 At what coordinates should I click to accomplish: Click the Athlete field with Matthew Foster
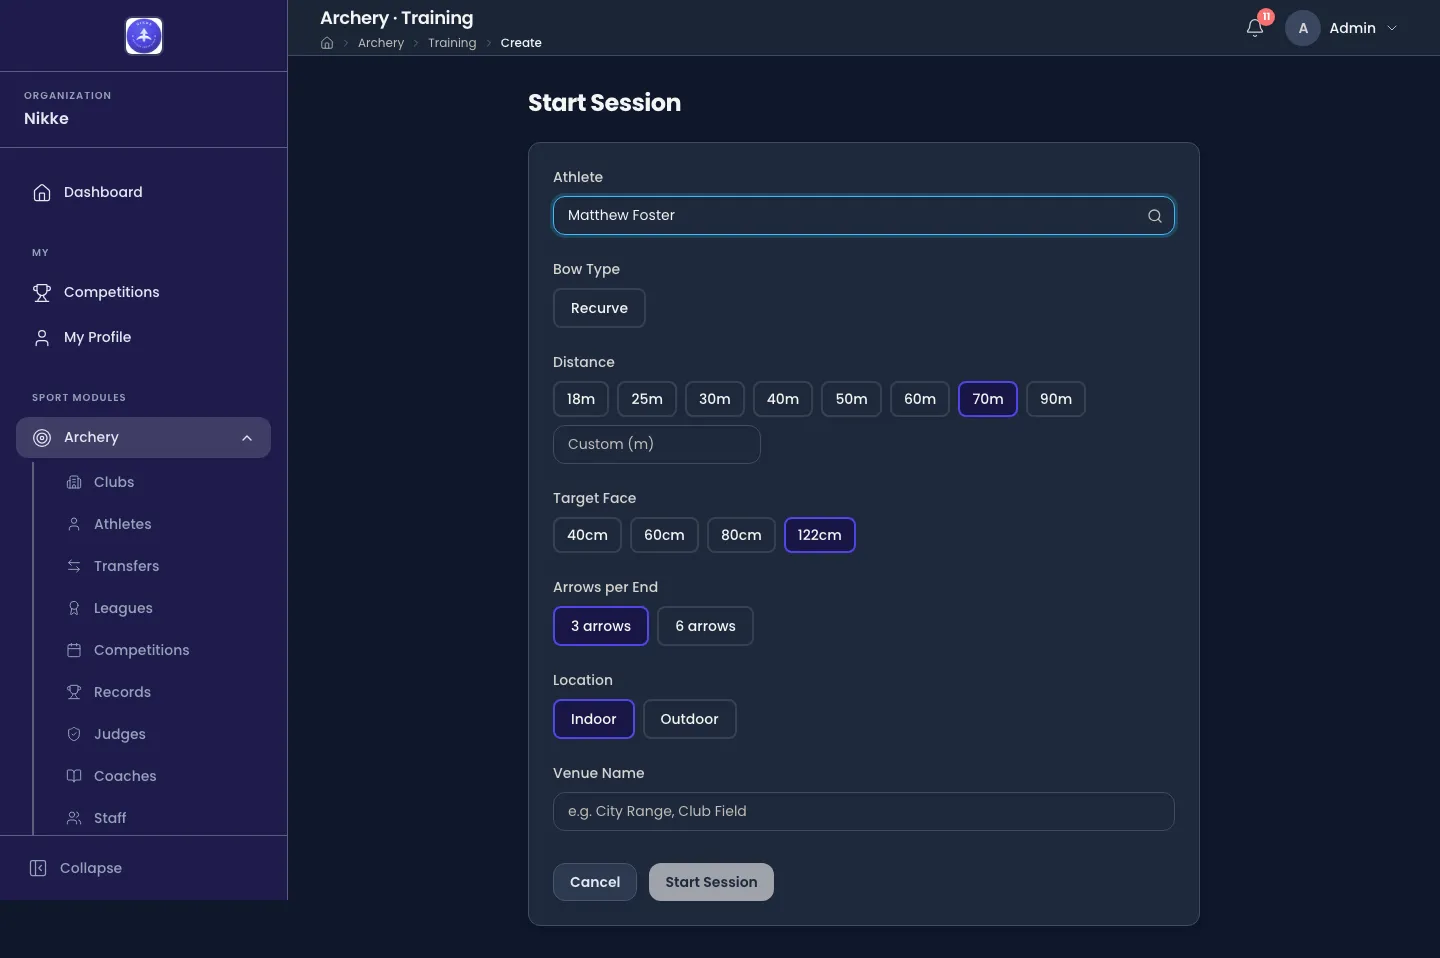pyautogui.click(x=864, y=216)
